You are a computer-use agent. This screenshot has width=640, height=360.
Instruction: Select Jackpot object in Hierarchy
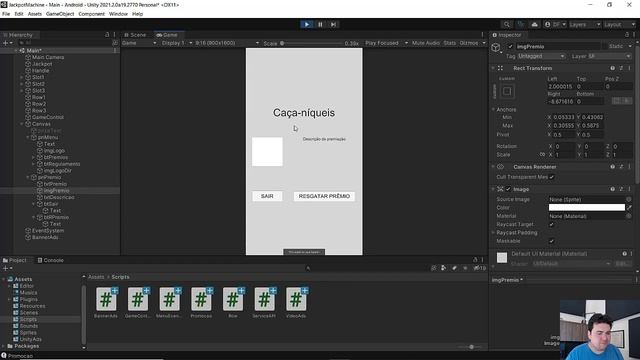coord(42,64)
